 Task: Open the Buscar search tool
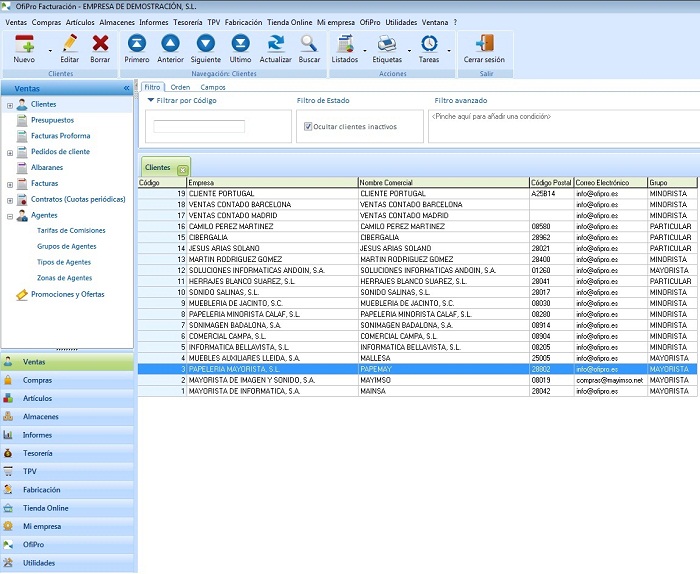click(310, 44)
